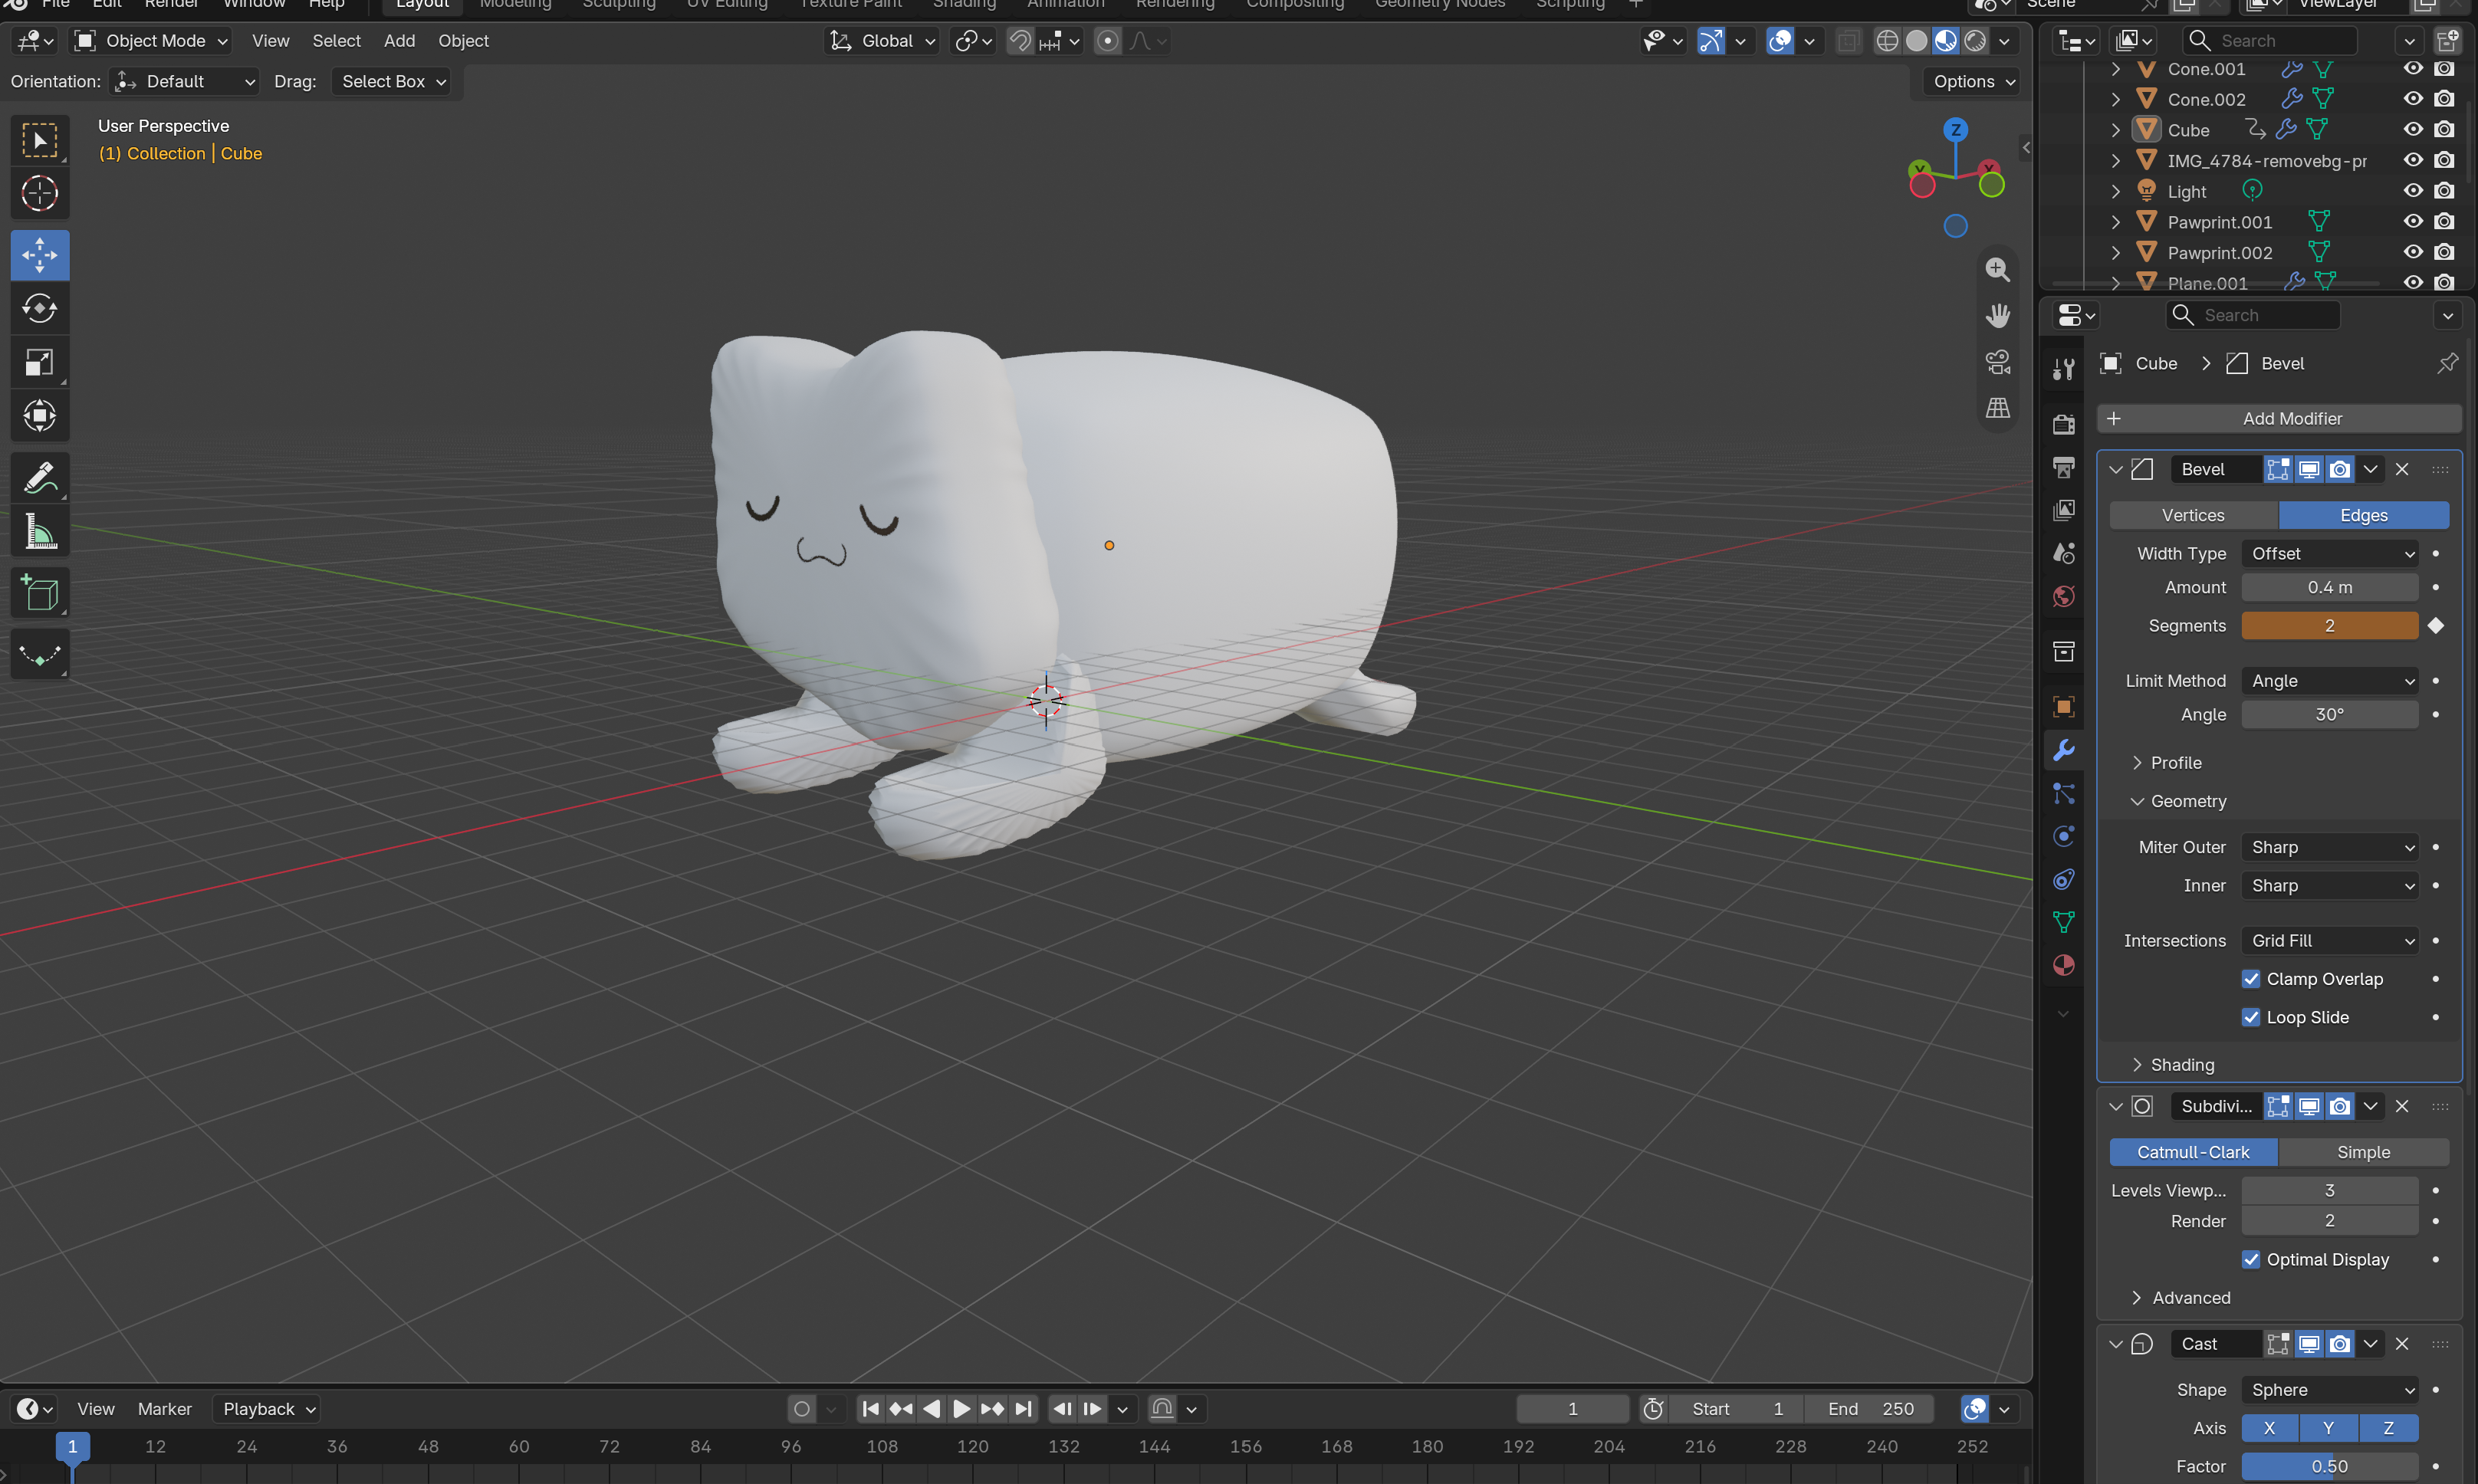Select the Annotate tool
Viewport: 2478px width, 1484px height.
(x=40, y=478)
